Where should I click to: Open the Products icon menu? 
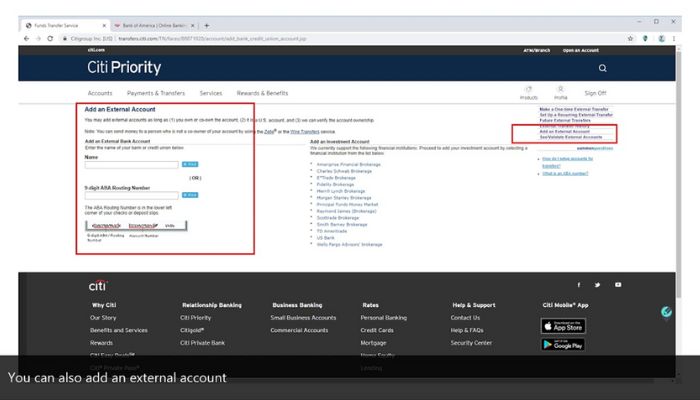click(528, 92)
